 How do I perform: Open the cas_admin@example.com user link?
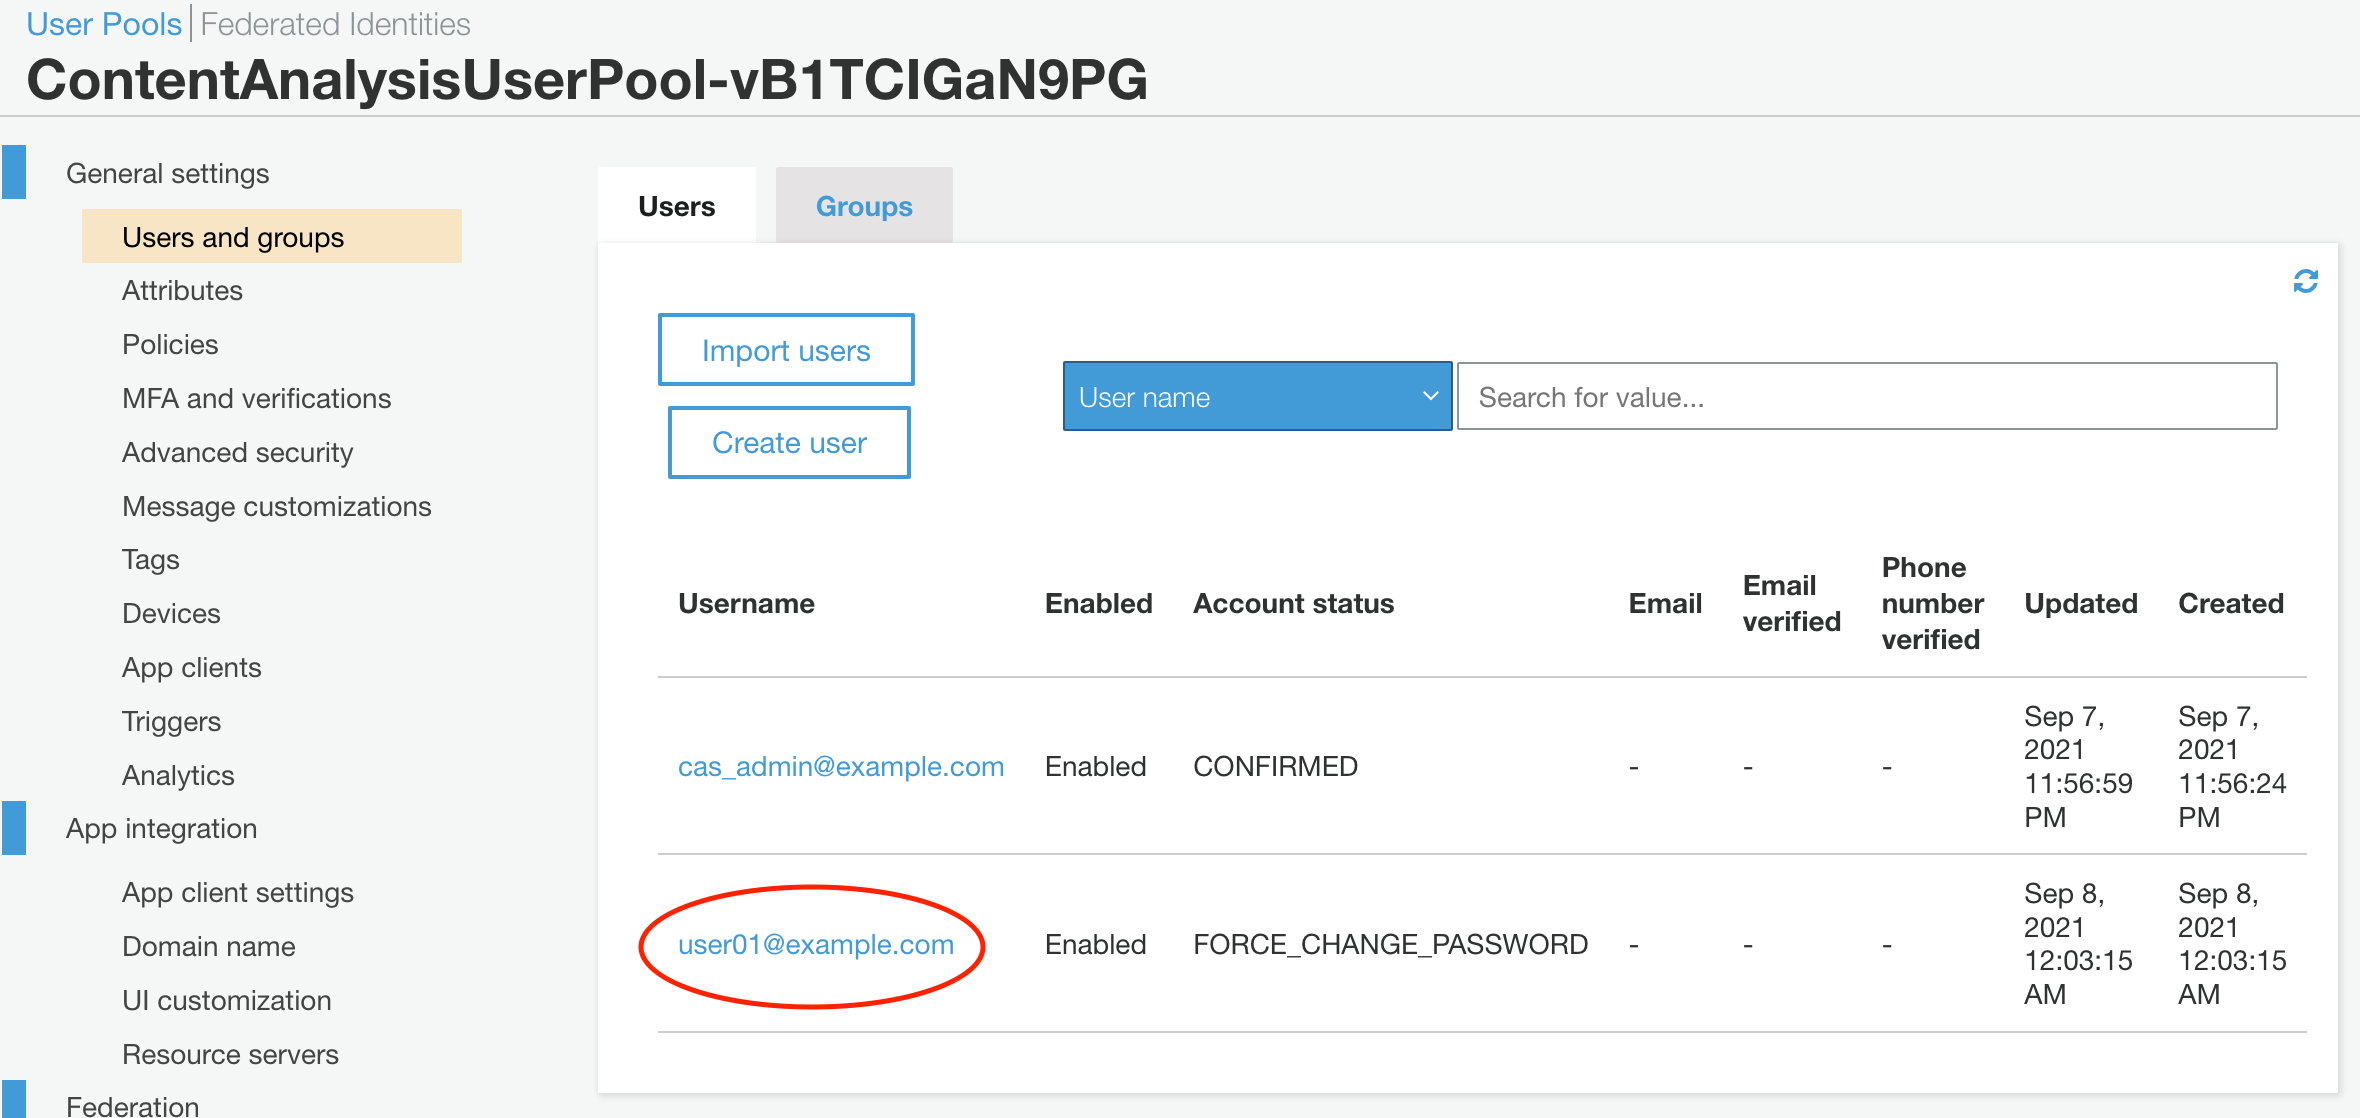click(x=840, y=766)
